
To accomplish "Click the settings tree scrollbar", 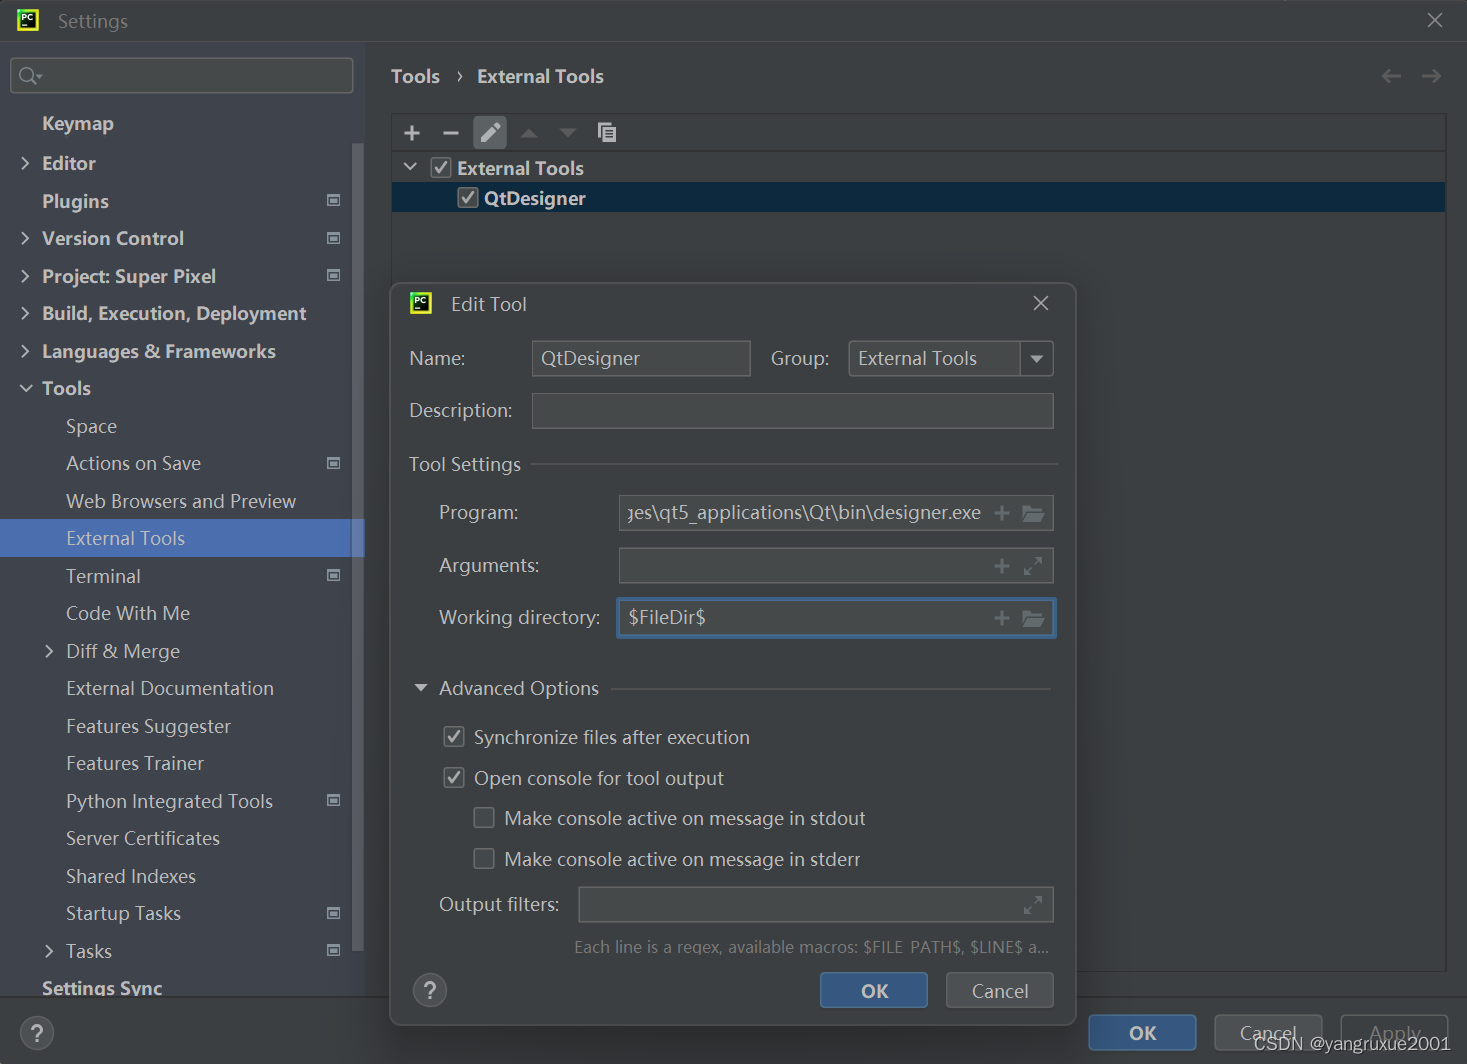I will coord(357,546).
